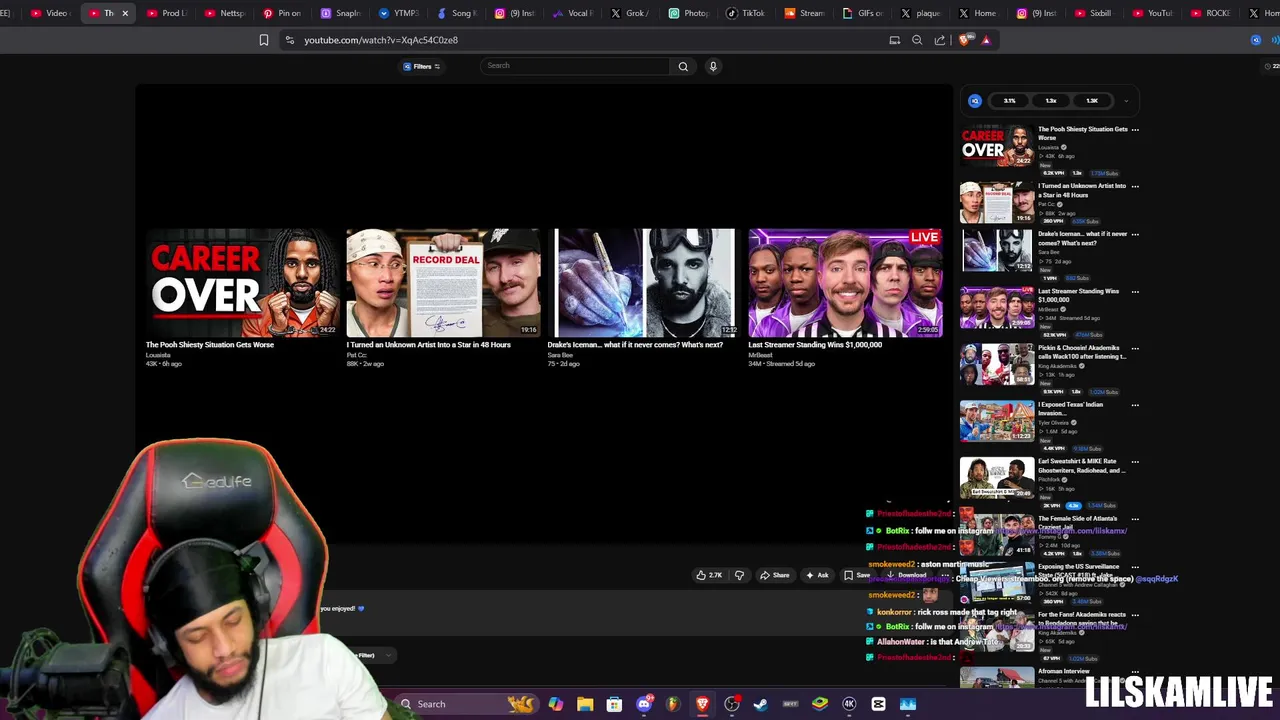Click sidebar title 'Last Streamer Standing Wins $1,000,000'

coord(1078,295)
